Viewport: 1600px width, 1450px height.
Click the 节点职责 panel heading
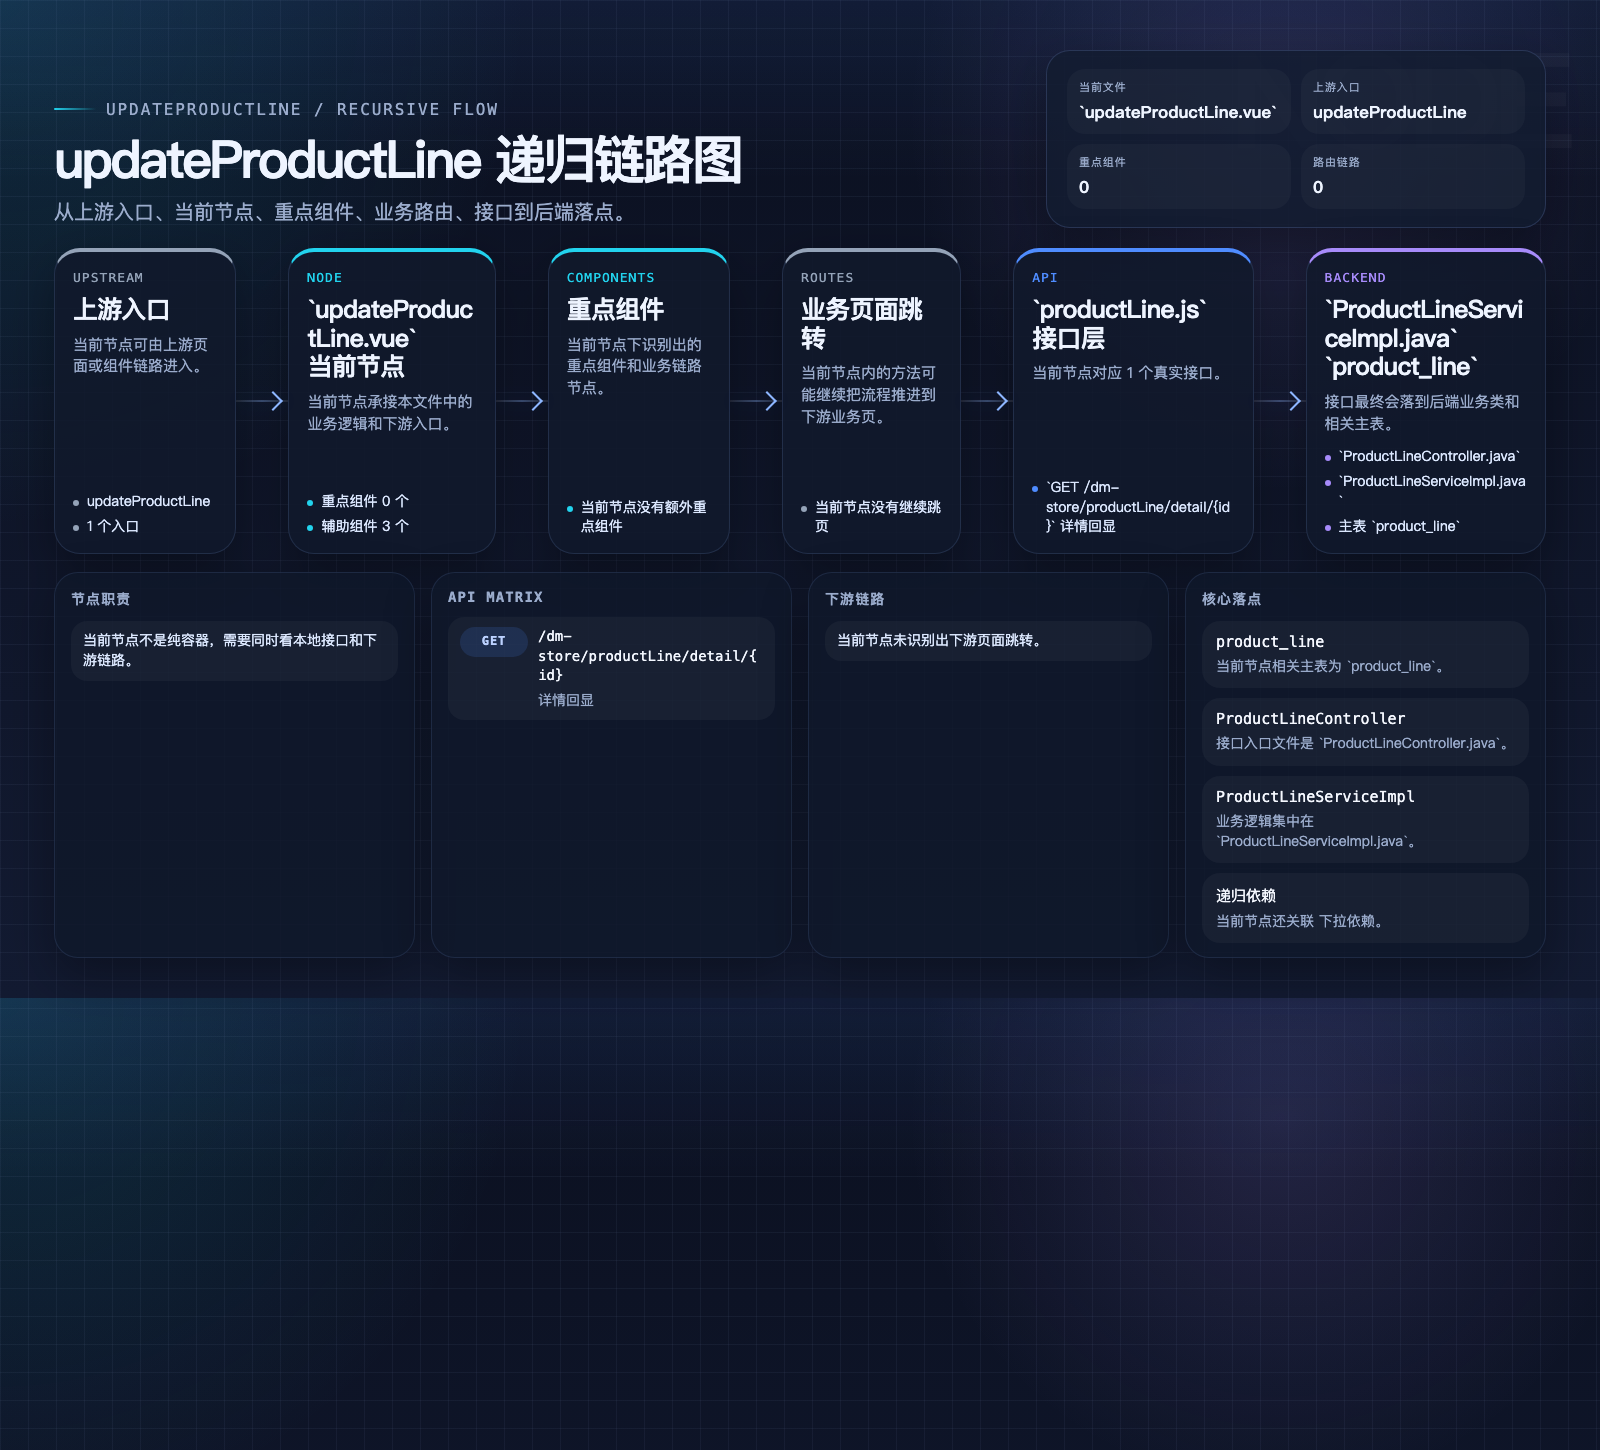tap(100, 599)
